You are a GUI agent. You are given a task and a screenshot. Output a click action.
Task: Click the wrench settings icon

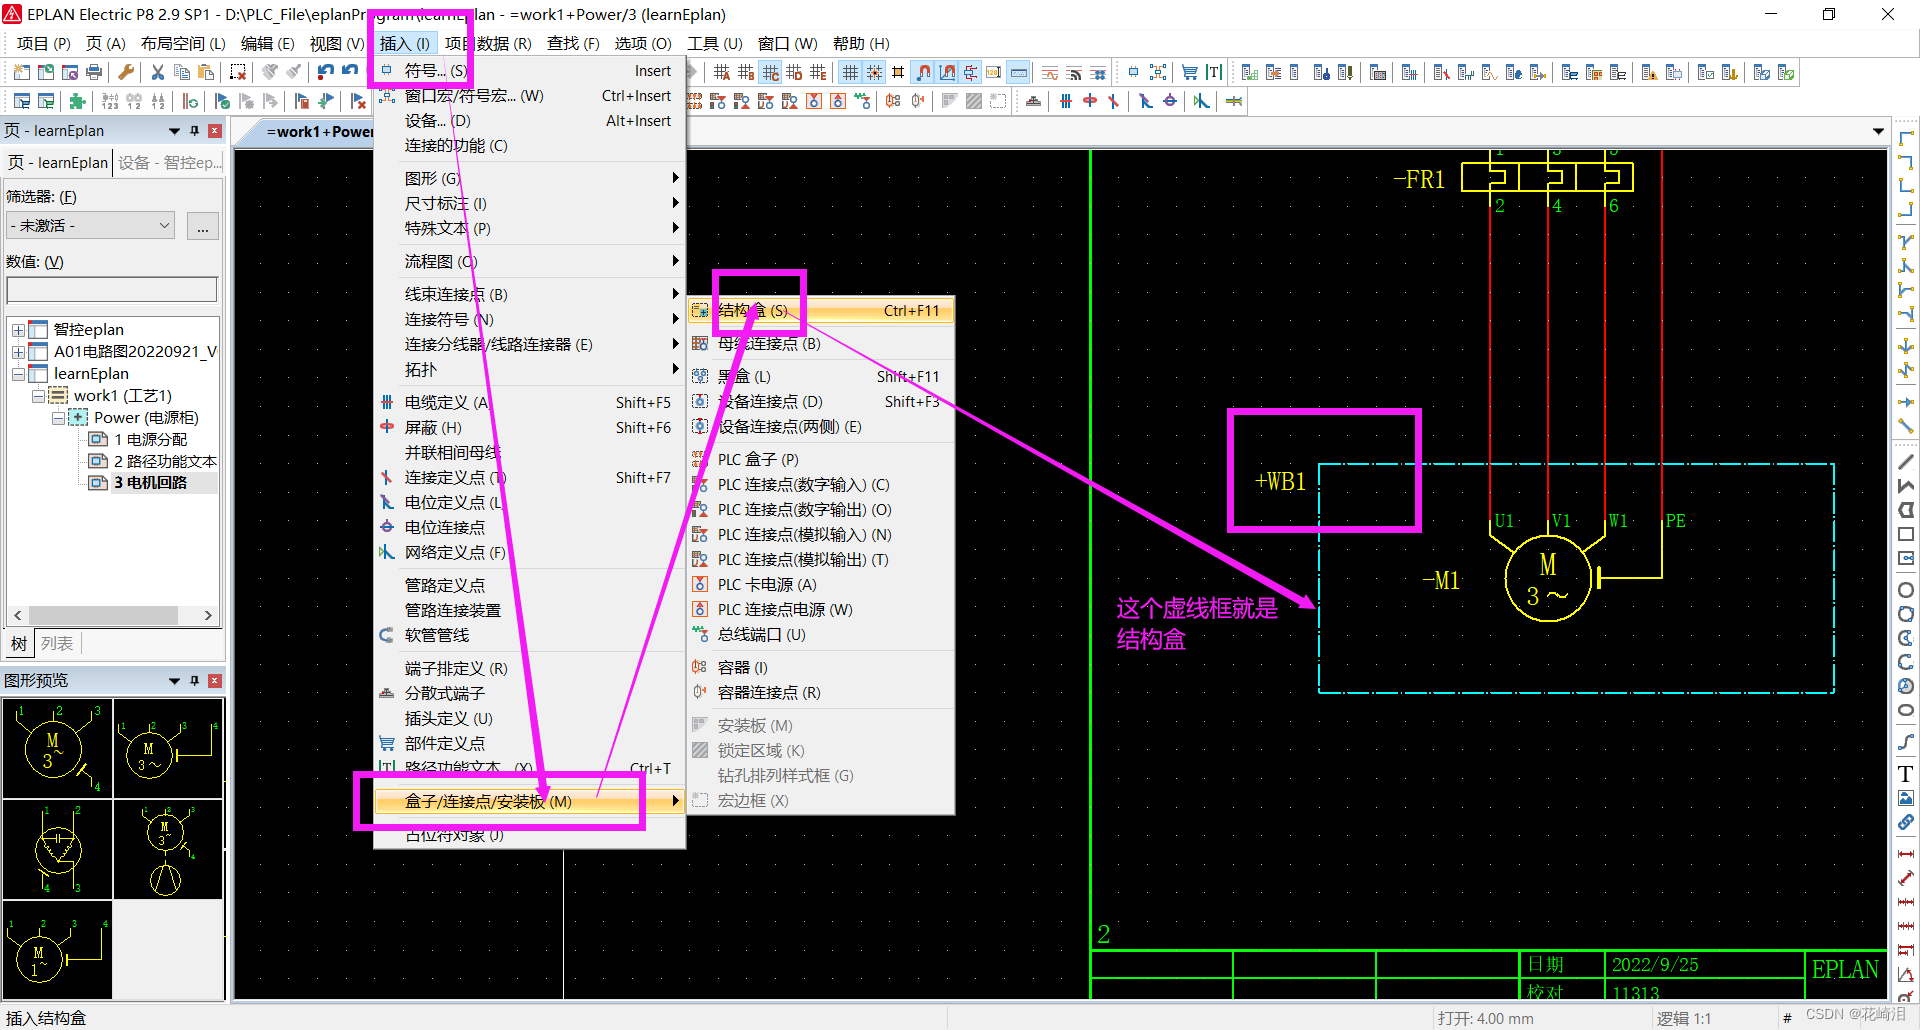[126, 72]
